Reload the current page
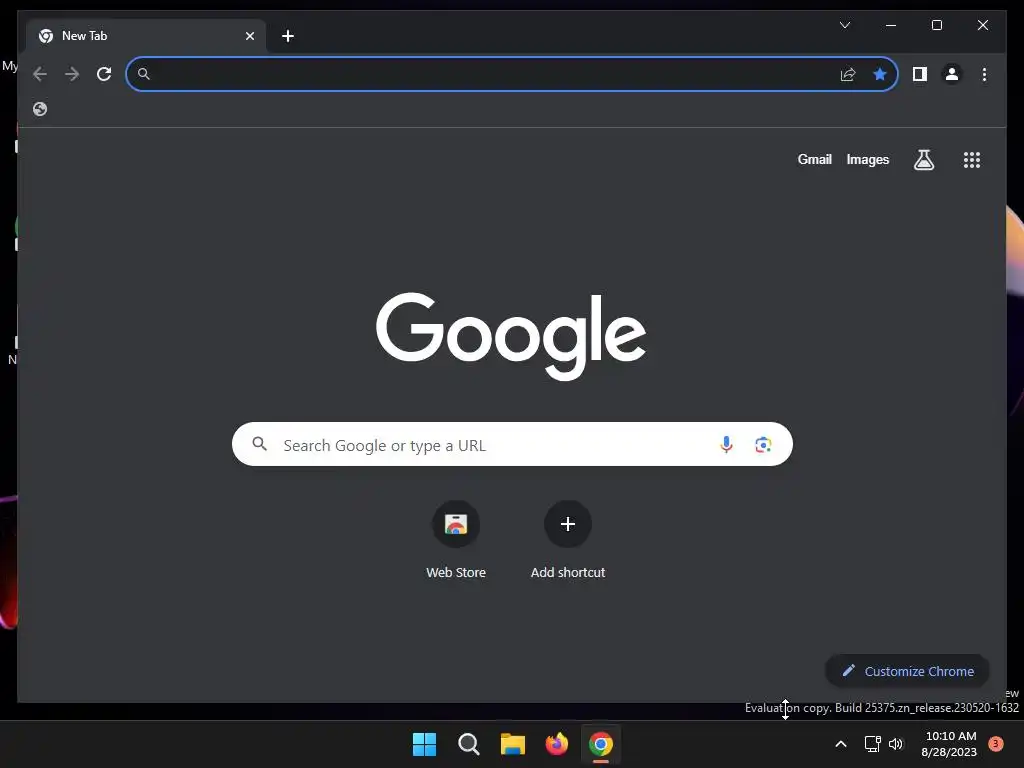The height and width of the screenshot is (768, 1024). coord(104,74)
